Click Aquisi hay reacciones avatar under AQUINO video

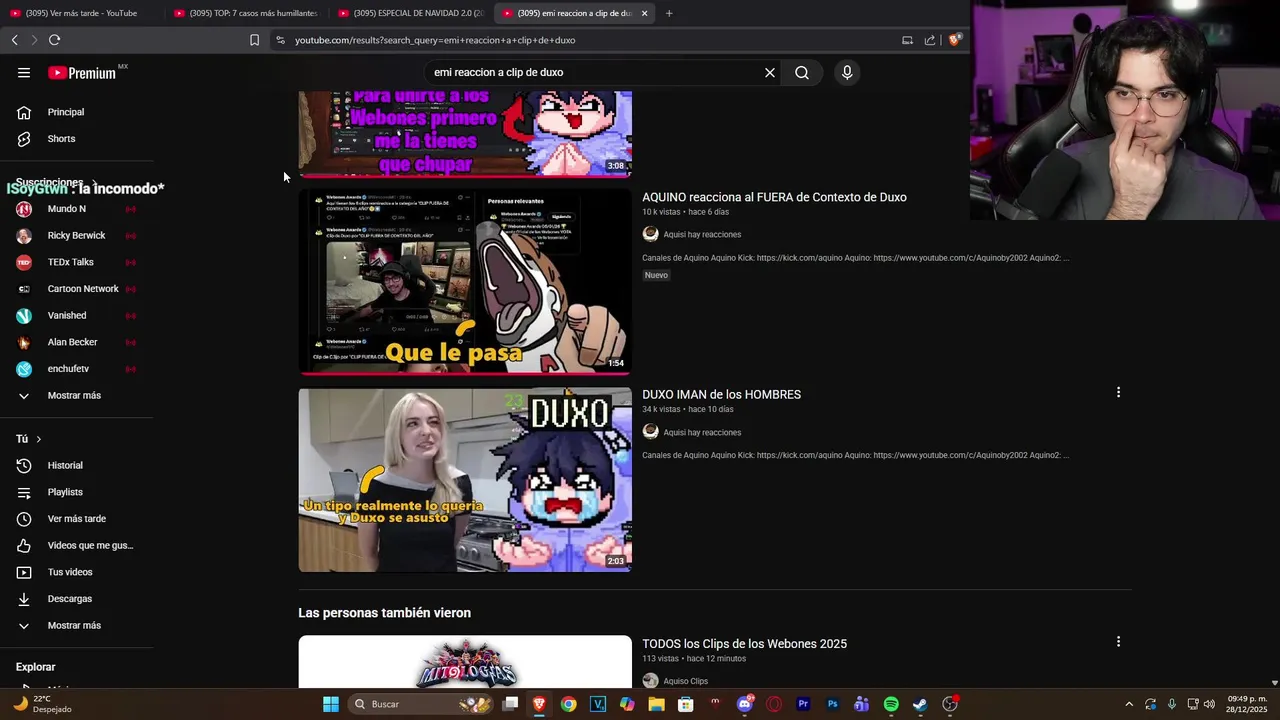[650, 234]
